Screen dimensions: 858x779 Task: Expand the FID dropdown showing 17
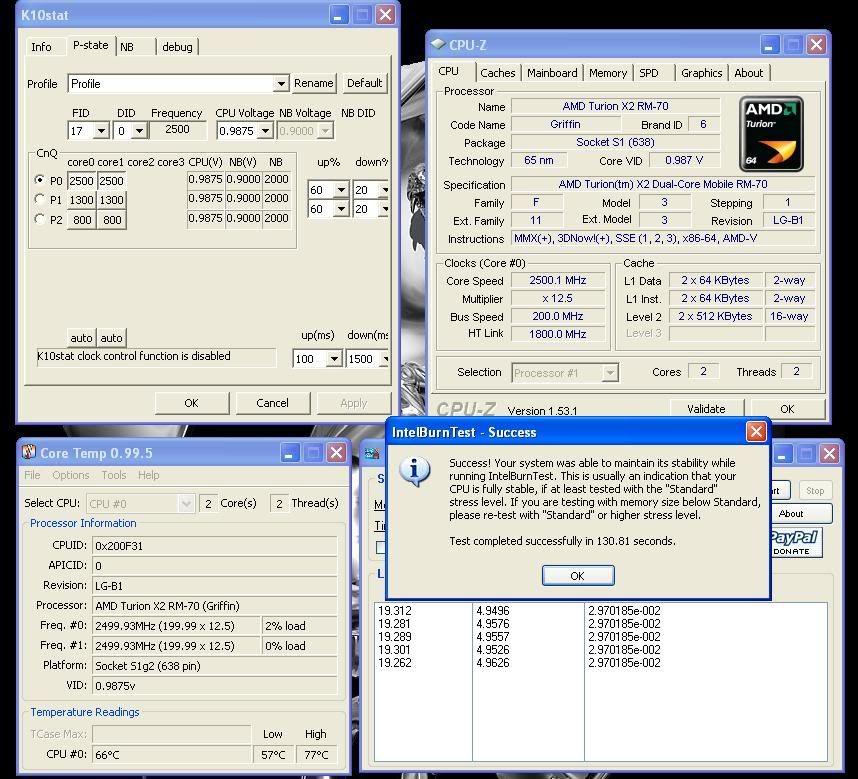[101, 131]
